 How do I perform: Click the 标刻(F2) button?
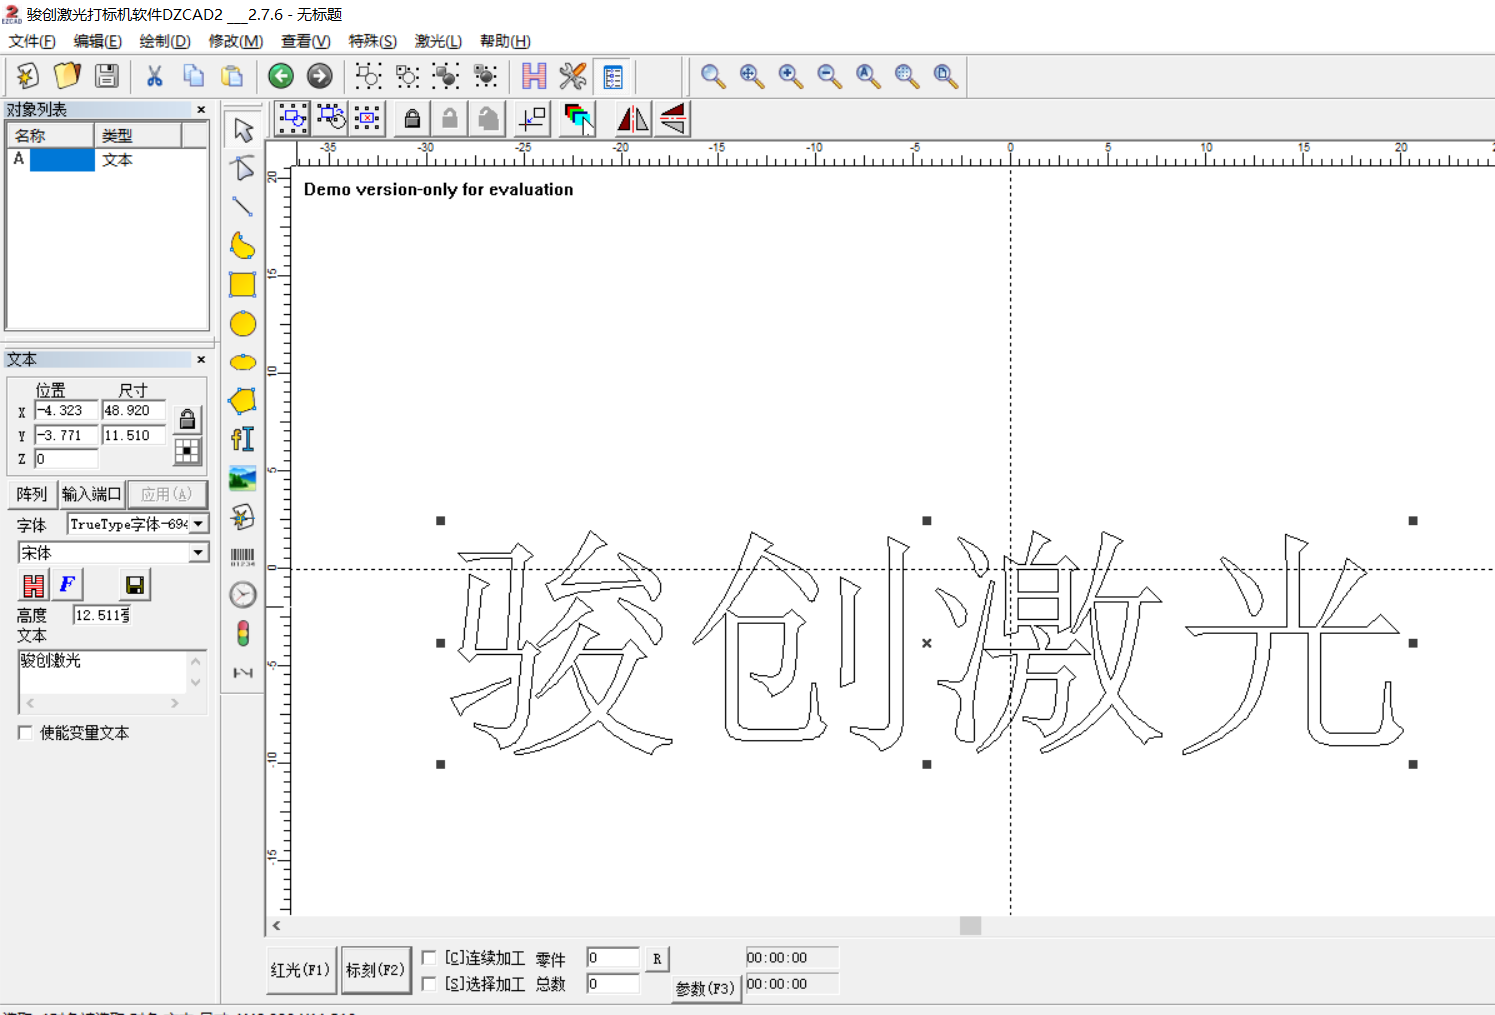coord(376,970)
